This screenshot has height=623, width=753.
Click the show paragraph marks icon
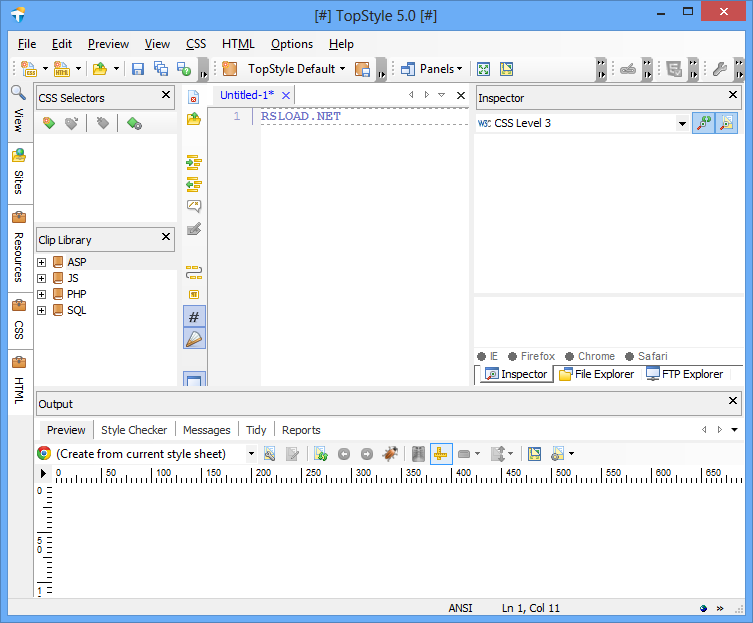click(194, 294)
